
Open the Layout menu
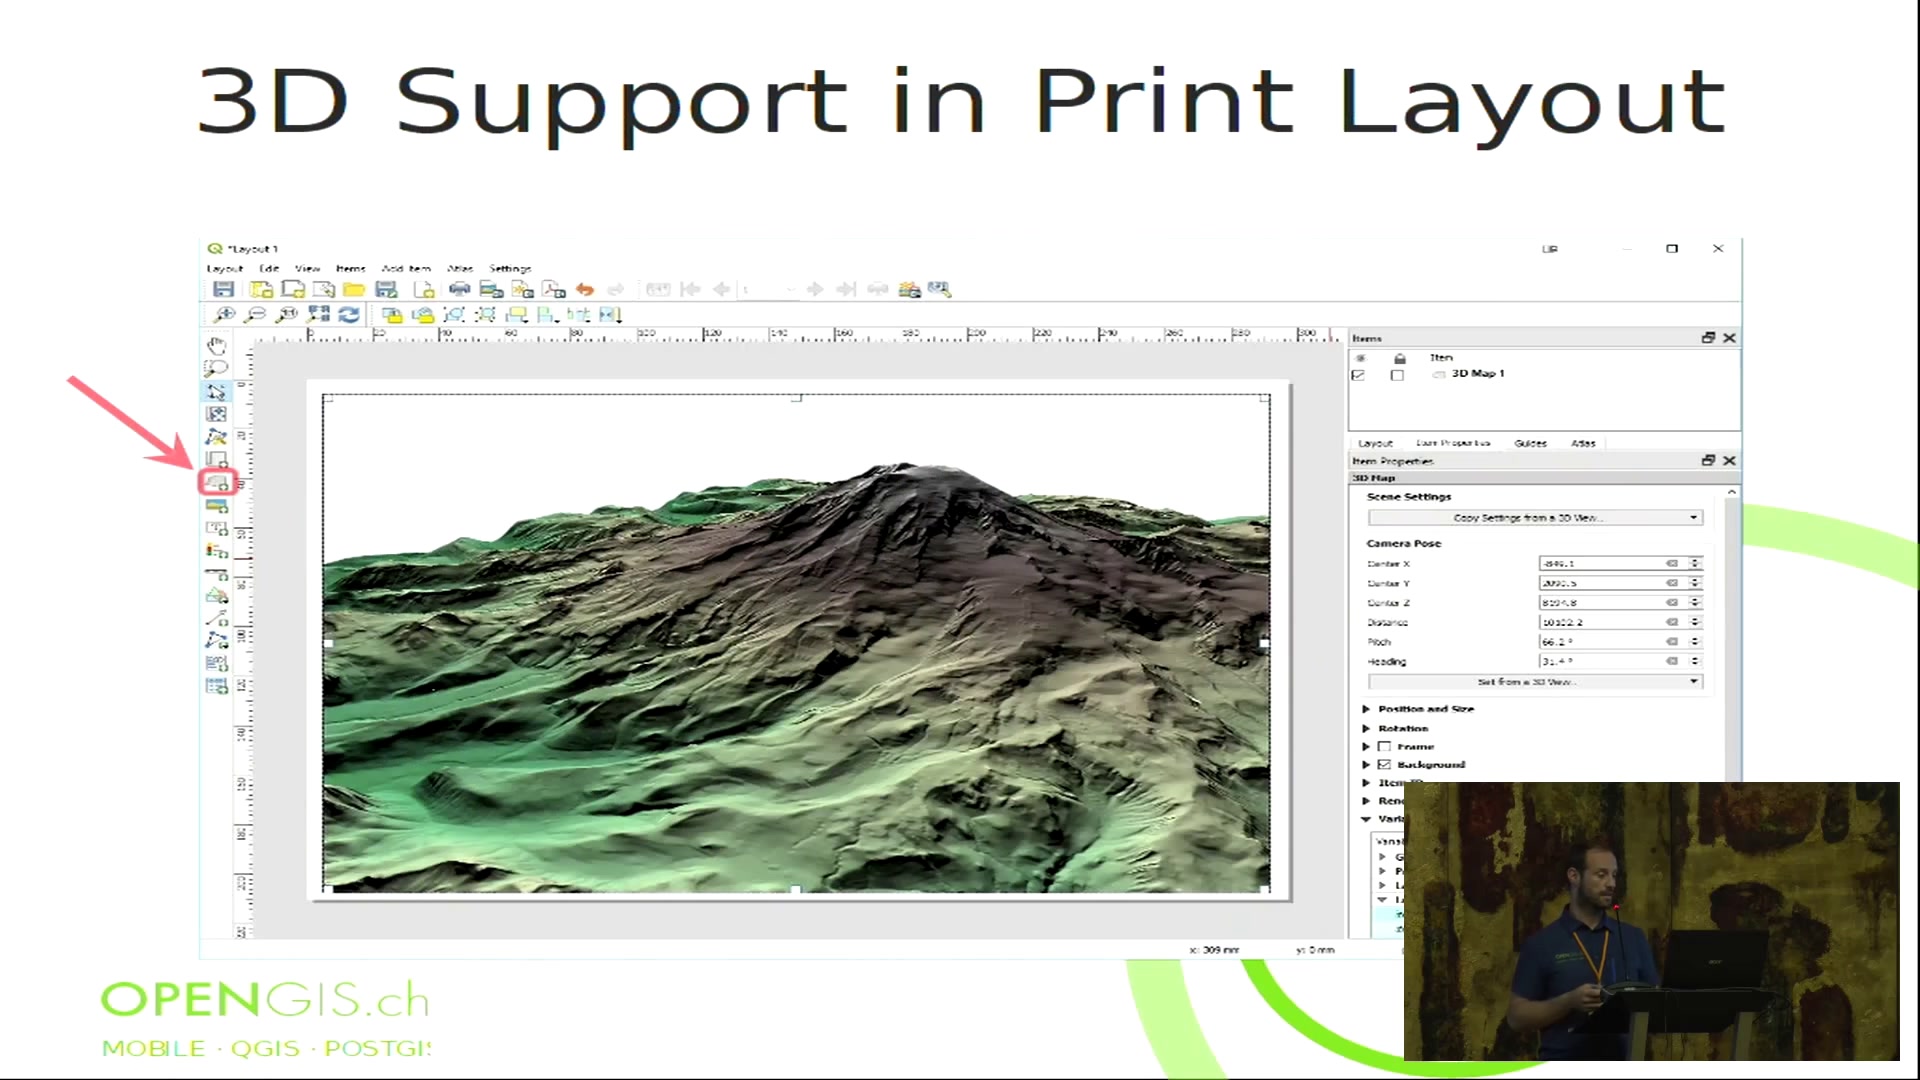[225, 268]
